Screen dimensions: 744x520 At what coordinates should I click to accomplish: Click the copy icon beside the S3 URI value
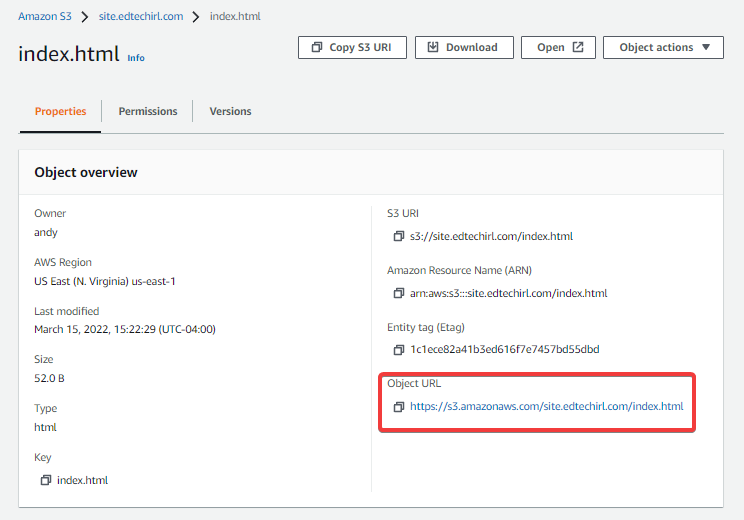pyautogui.click(x=399, y=236)
